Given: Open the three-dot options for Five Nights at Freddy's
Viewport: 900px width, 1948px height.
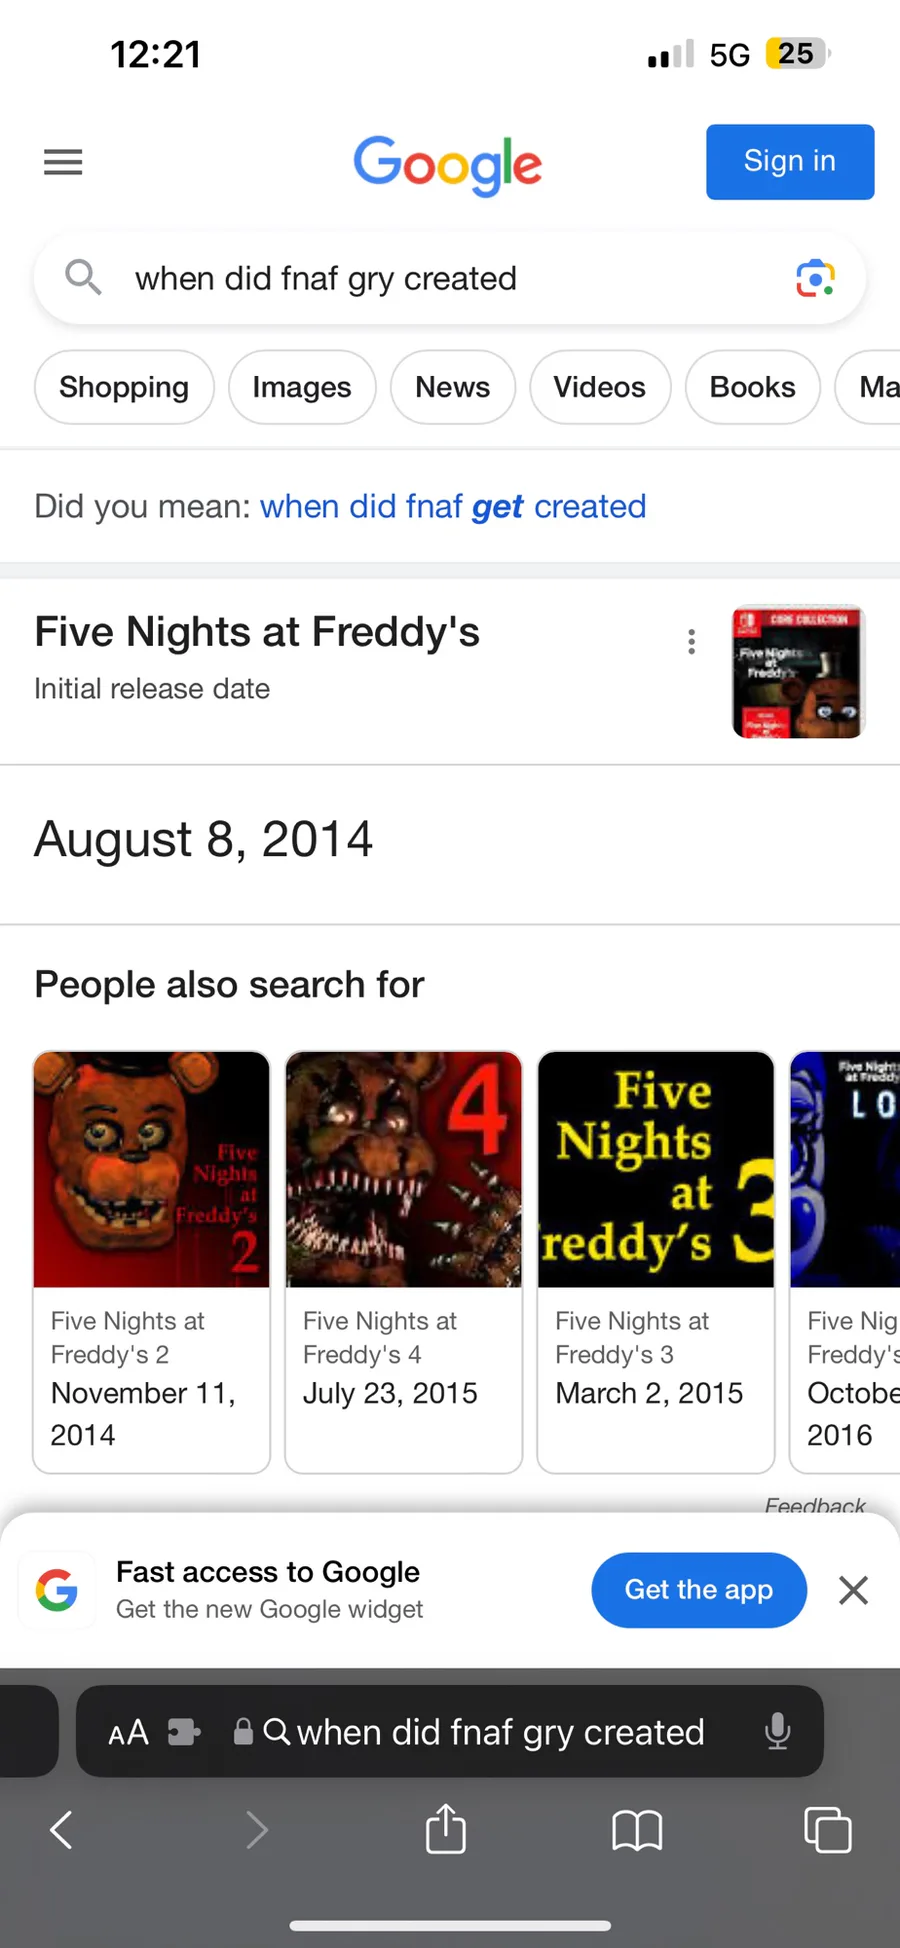Looking at the screenshot, I should click(x=691, y=642).
